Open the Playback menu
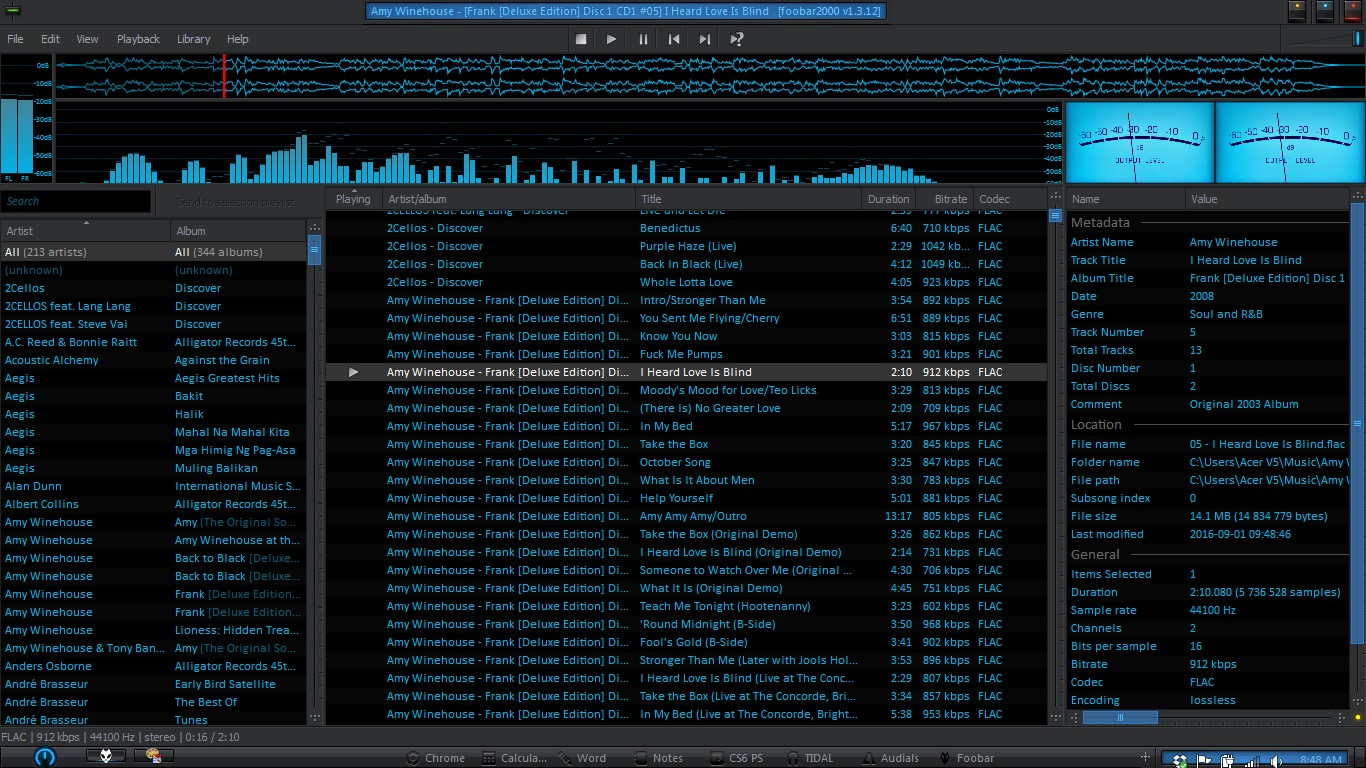1366x768 pixels. (x=138, y=39)
